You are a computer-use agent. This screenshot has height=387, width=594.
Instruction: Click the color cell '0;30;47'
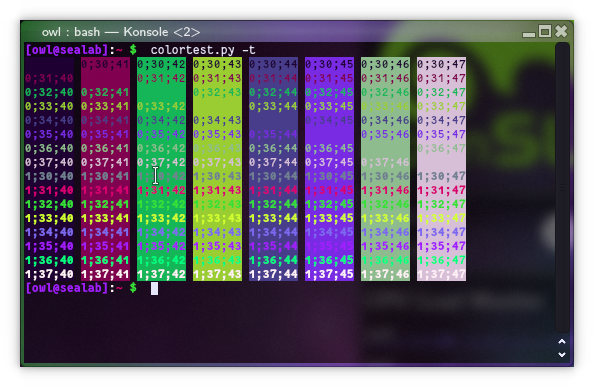click(x=441, y=64)
